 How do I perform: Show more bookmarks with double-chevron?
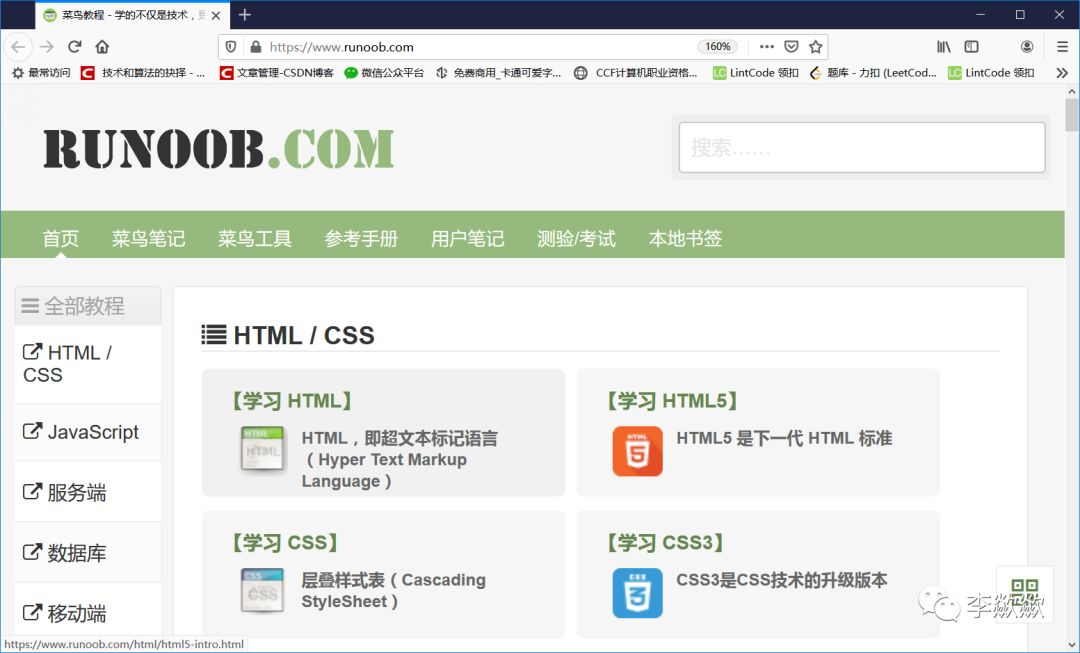pyautogui.click(x=1062, y=73)
